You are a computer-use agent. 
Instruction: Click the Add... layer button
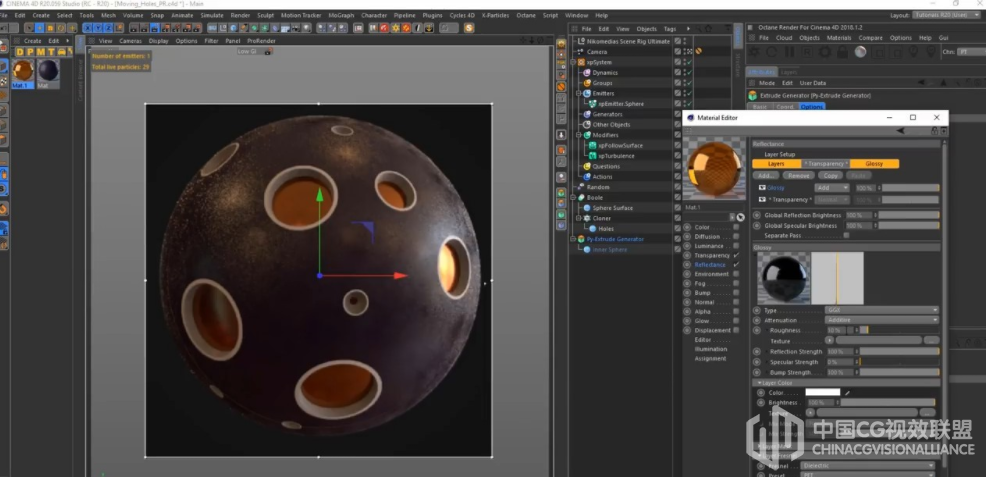click(766, 176)
